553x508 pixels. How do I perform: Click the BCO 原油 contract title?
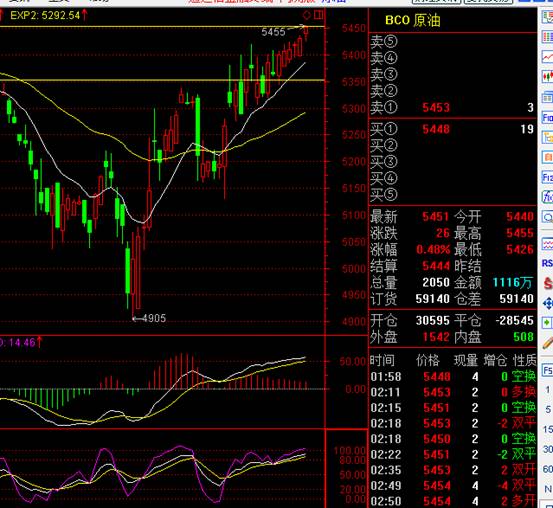pos(413,20)
